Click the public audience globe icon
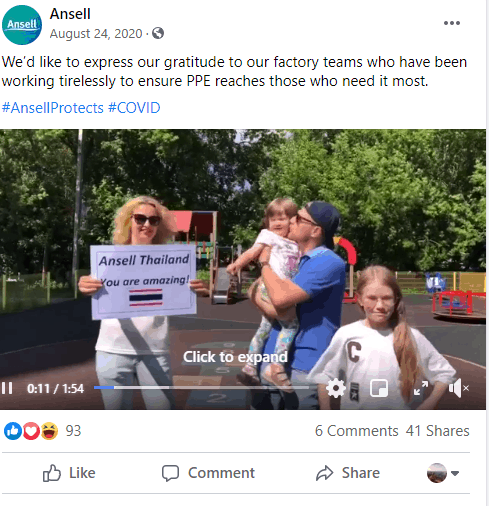 point(158,33)
